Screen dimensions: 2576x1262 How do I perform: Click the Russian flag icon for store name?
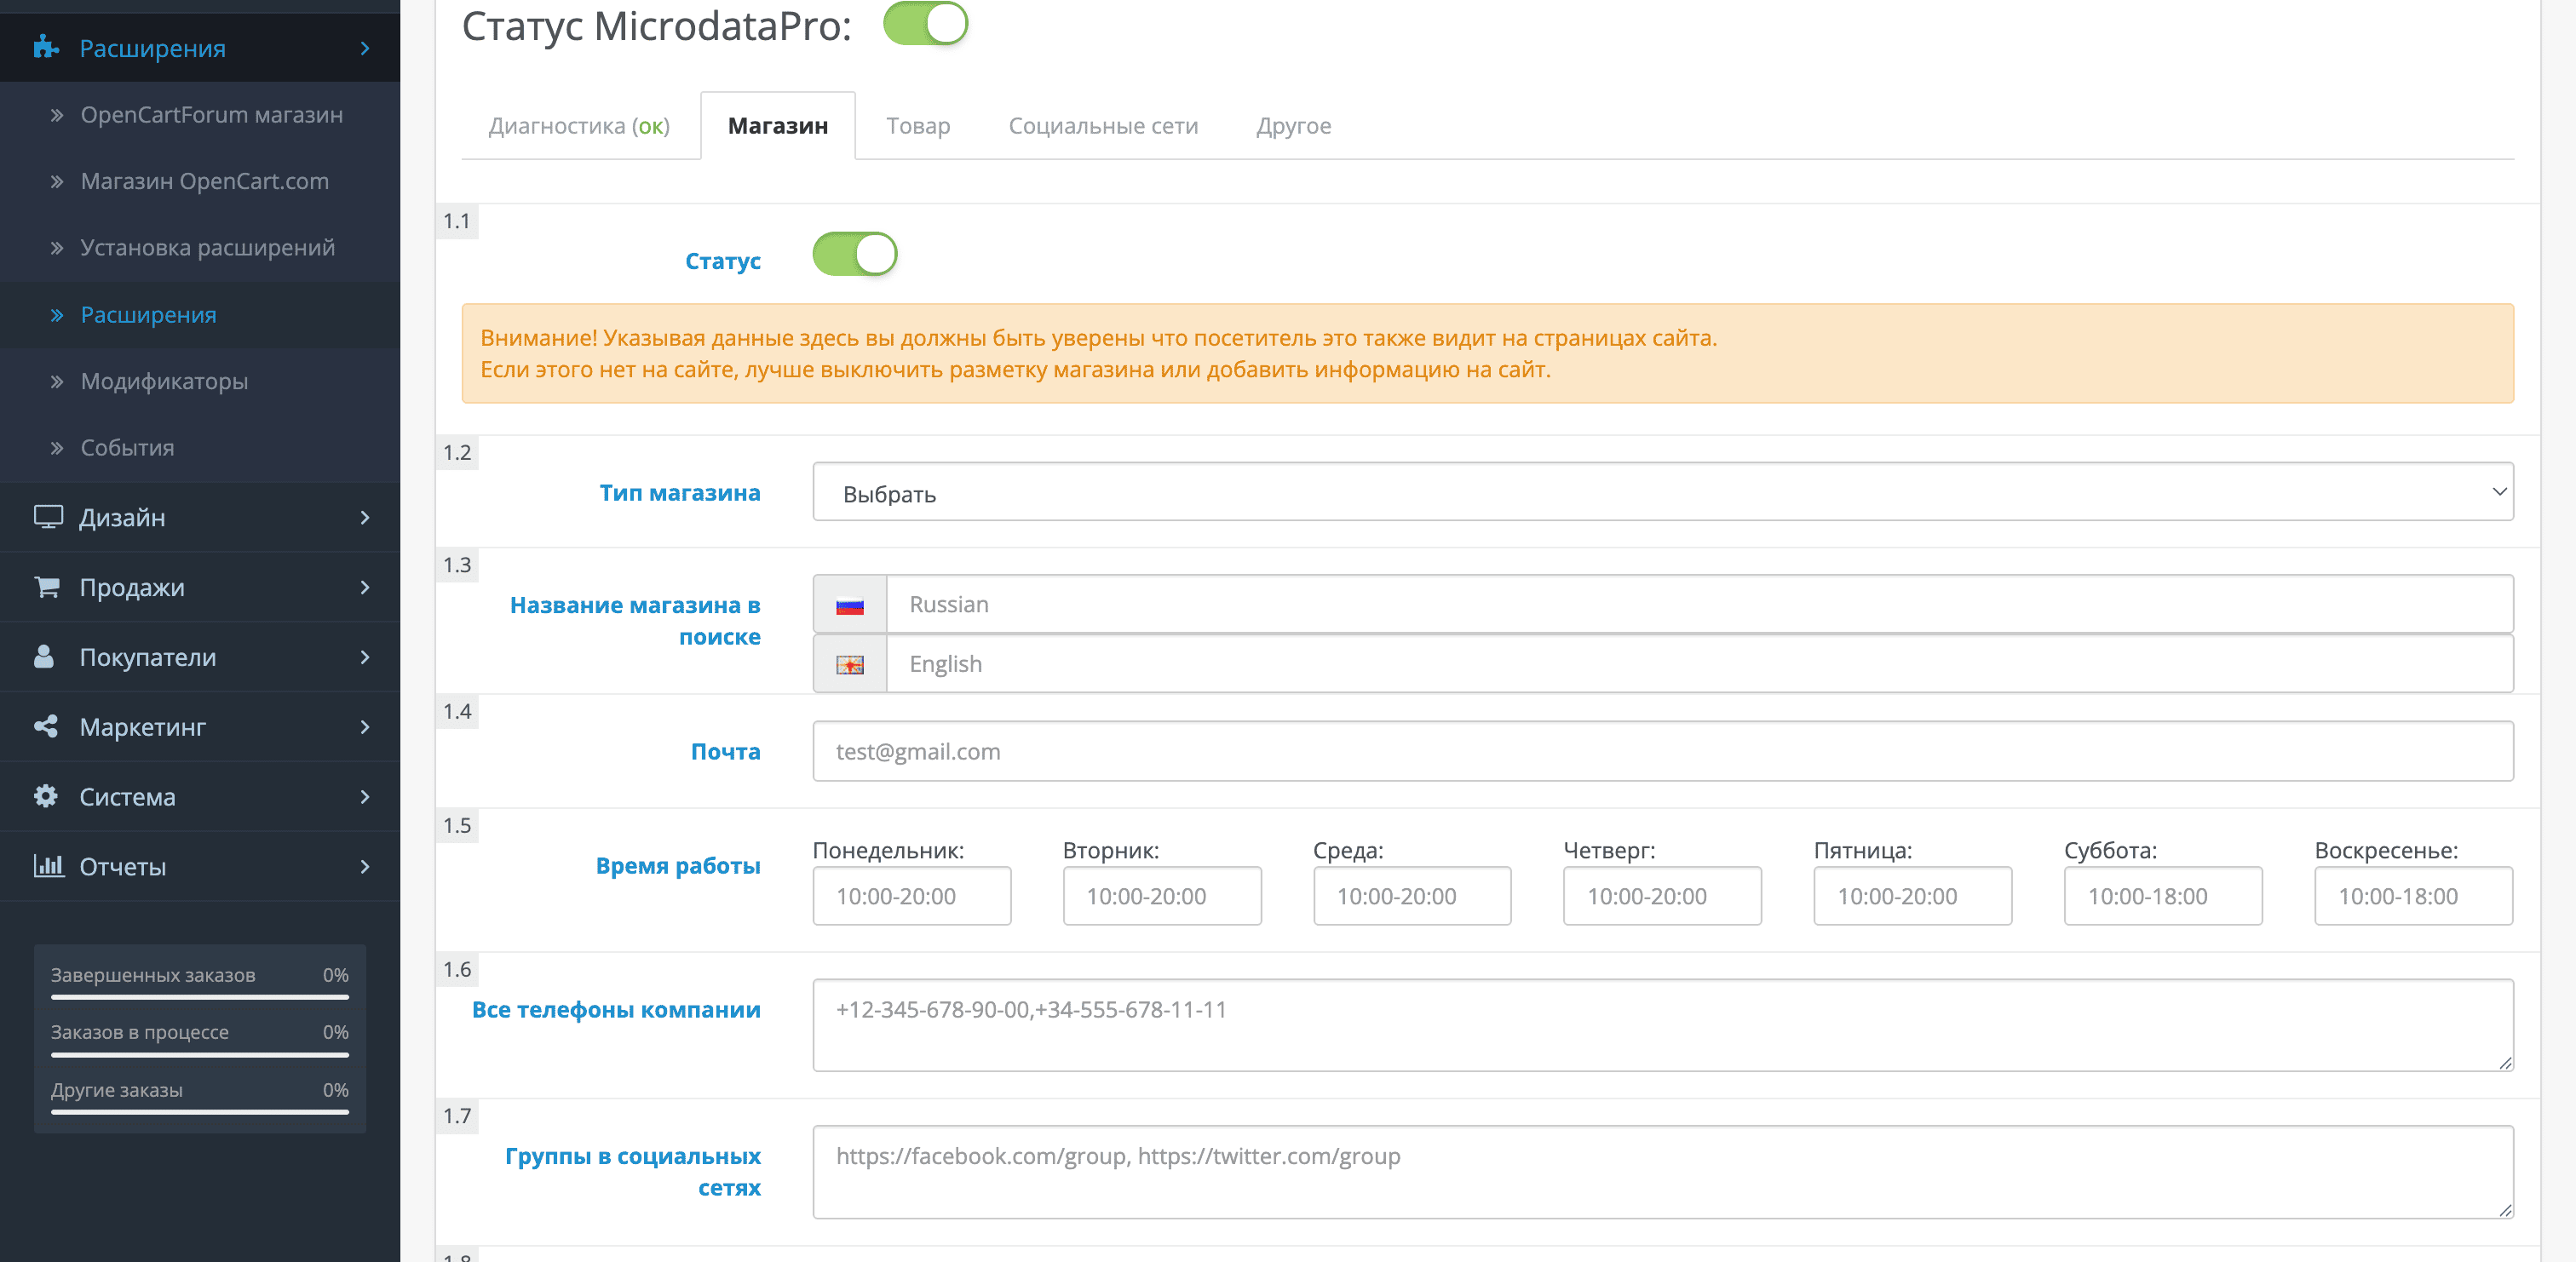click(850, 605)
